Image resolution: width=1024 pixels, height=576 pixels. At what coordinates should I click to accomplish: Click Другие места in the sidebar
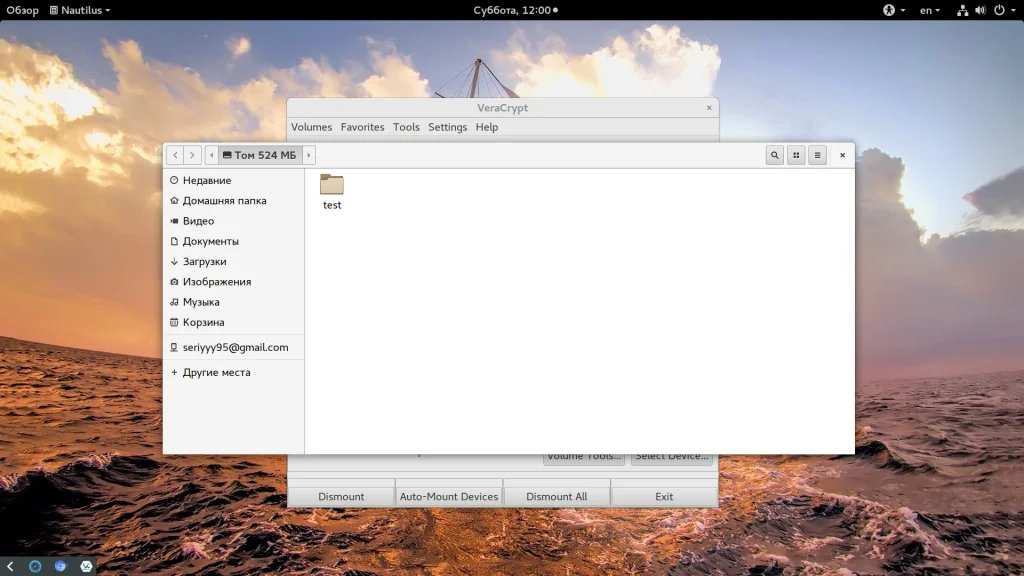coord(216,372)
